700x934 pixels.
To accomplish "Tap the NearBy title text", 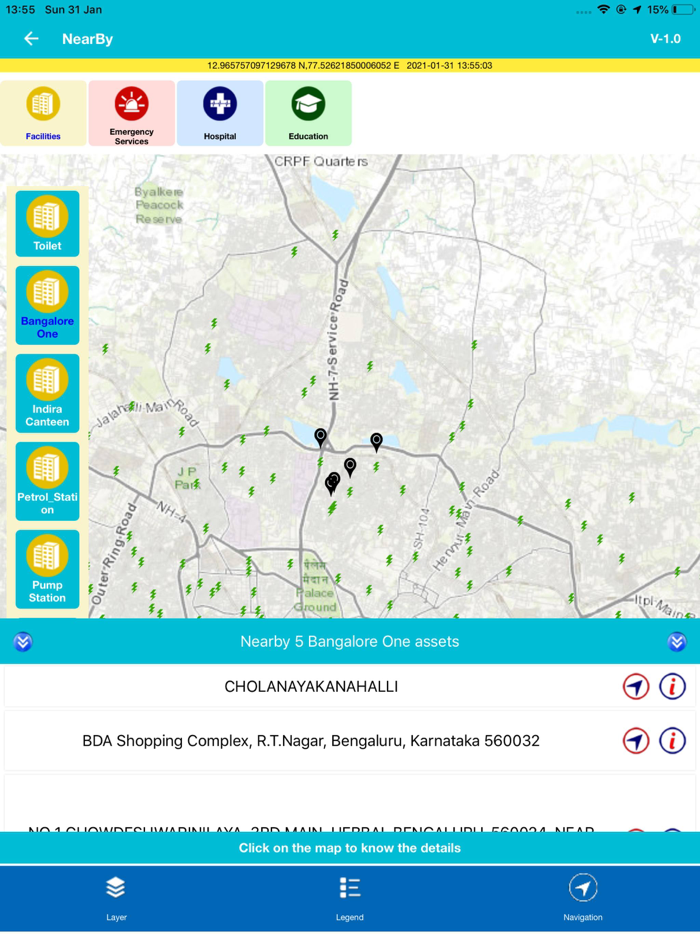I will (88, 39).
